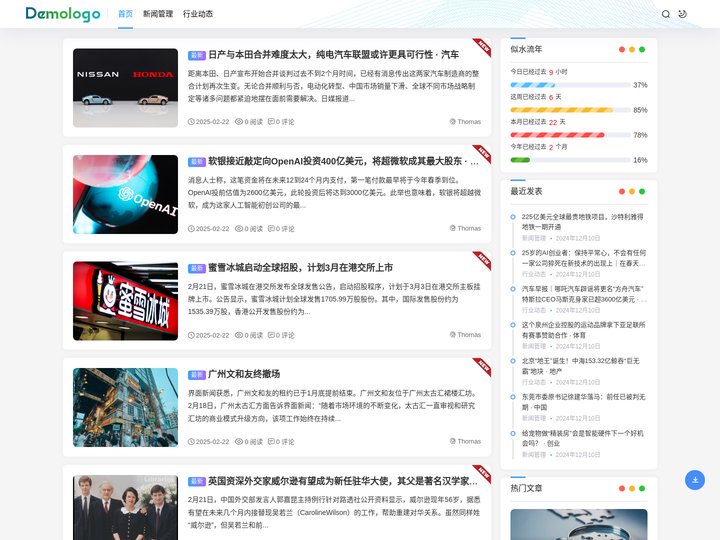This screenshot has width=720, height=540.
Task: Click the yellow dot in 似水流年 widget
Action: pos(632,50)
